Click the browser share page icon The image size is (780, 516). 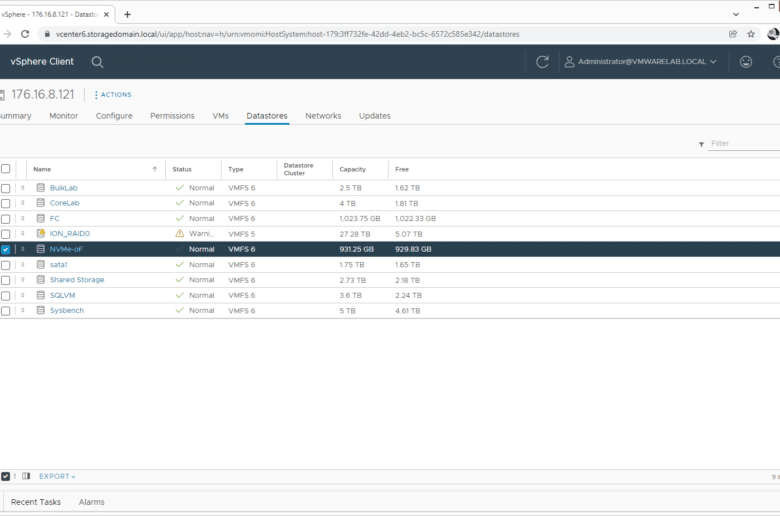pos(733,34)
